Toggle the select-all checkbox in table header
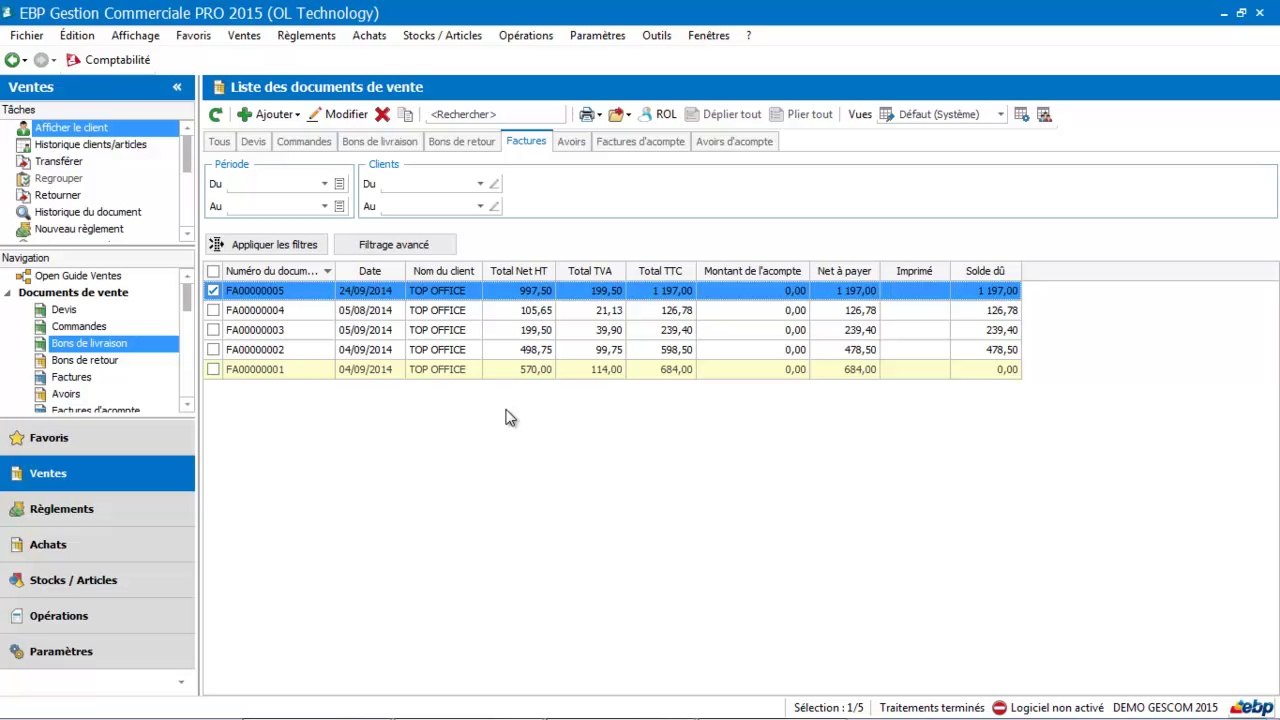Image resolution: width=1280 pixels, height=720 pixels. [x=213, y=271]
